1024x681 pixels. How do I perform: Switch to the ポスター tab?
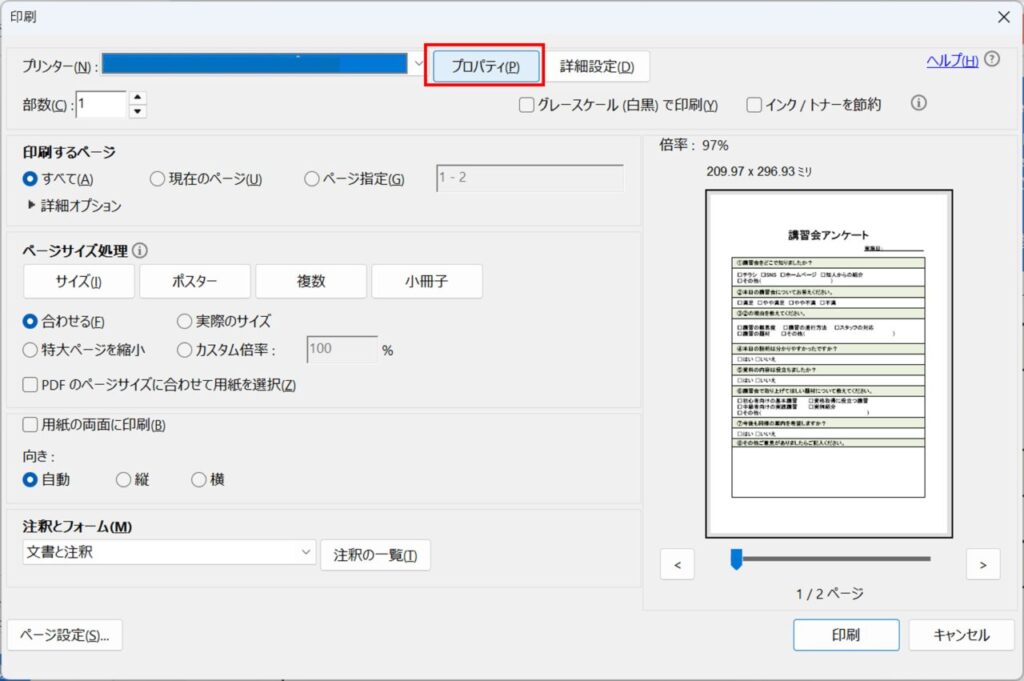point(195,281)
